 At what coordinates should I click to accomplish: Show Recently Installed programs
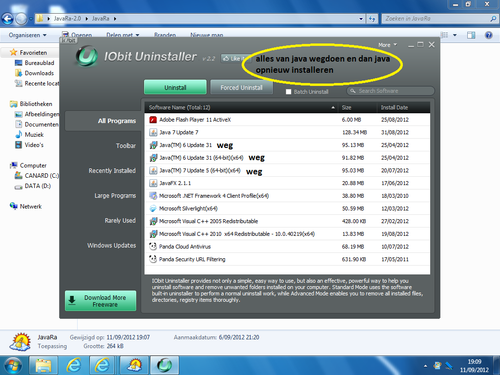coord(112,171)
